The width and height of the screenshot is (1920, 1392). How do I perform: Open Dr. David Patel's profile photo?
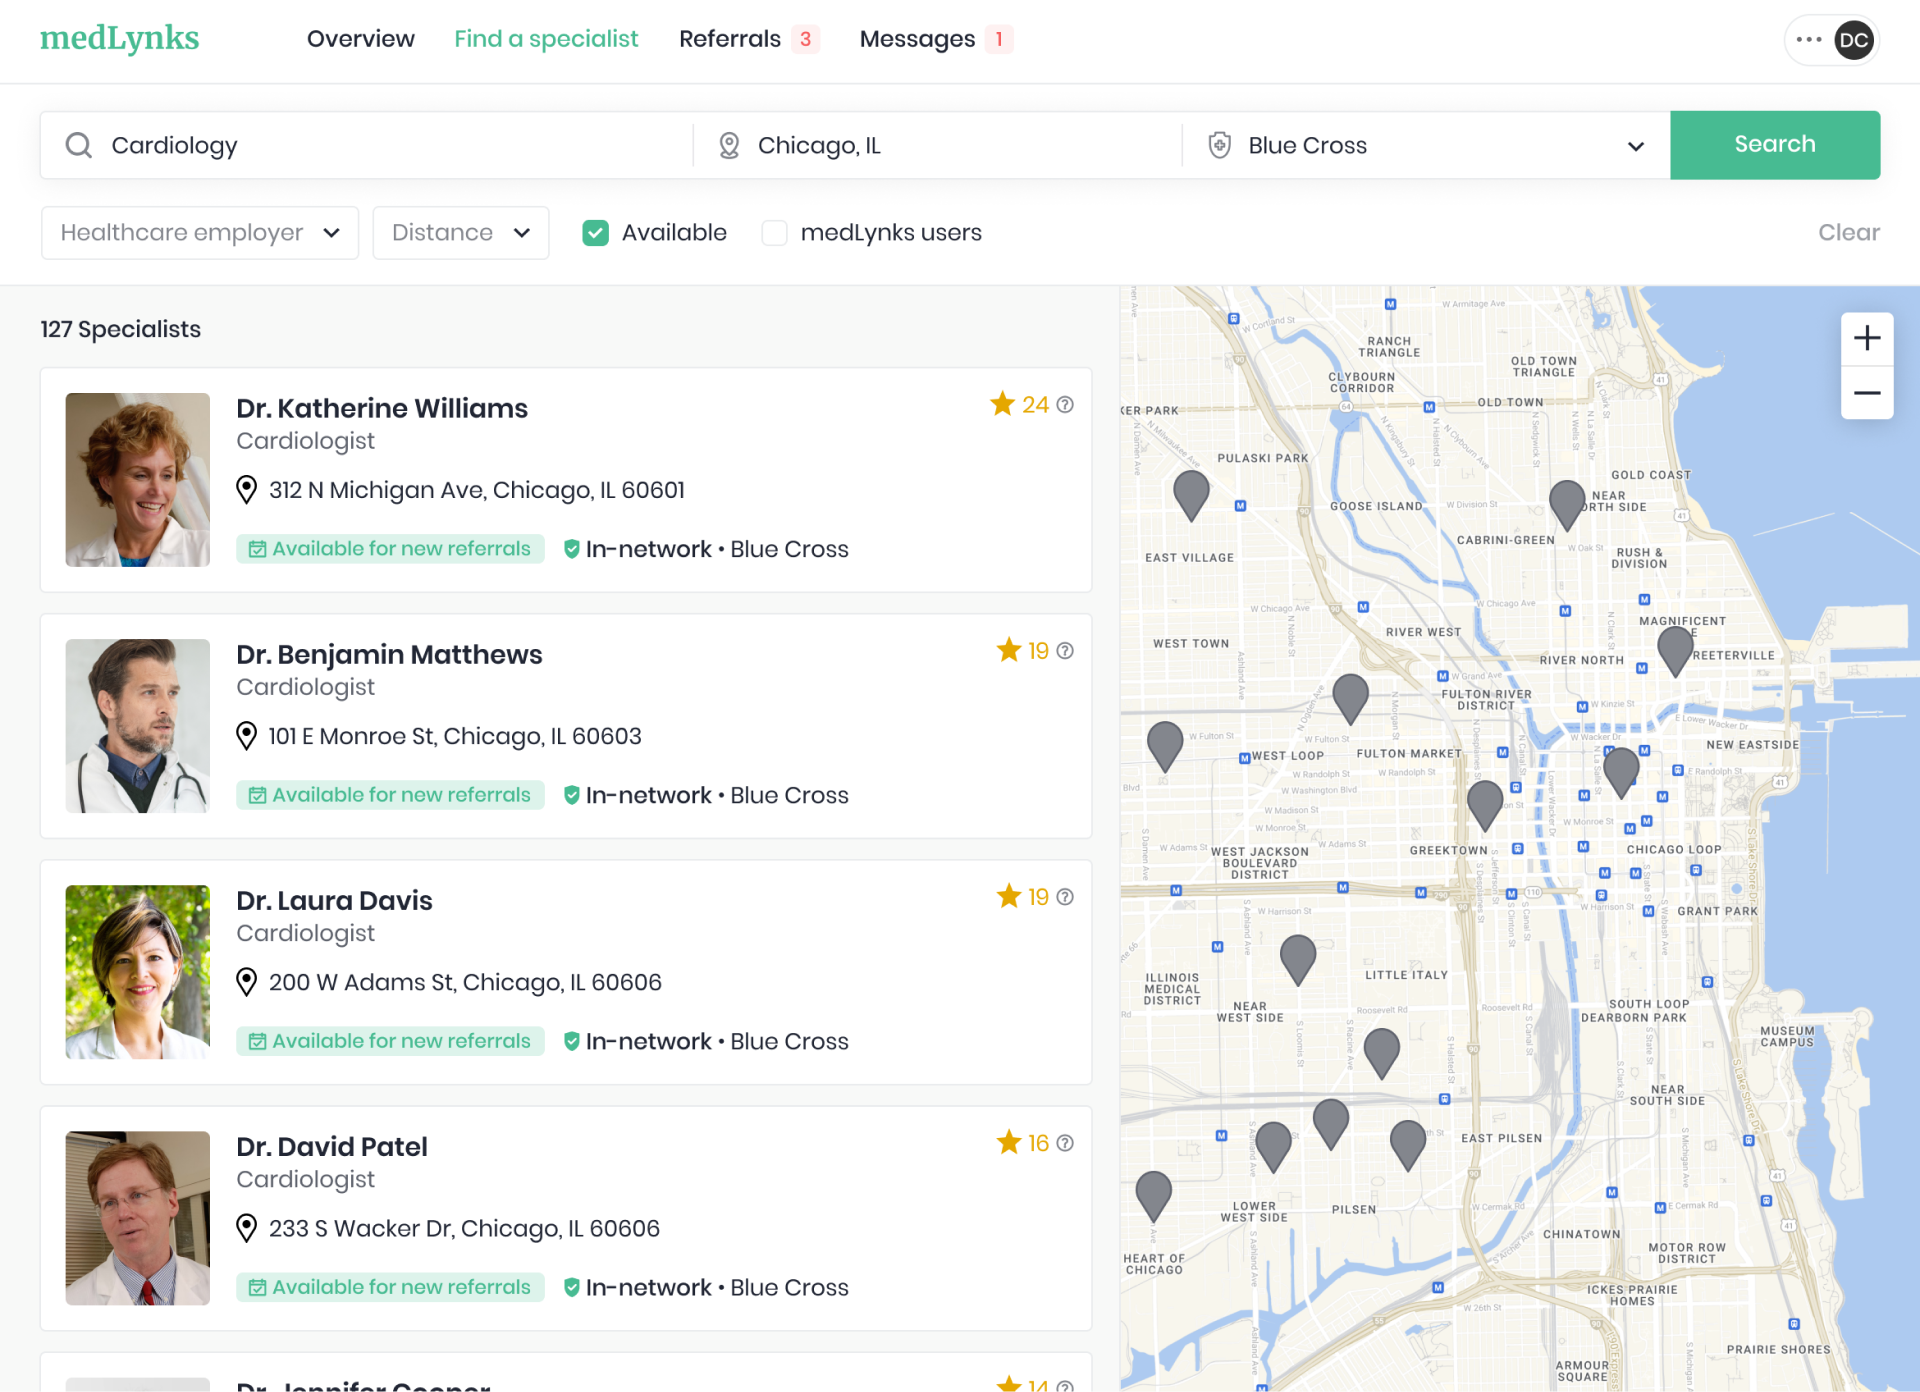pos(138,1218)
